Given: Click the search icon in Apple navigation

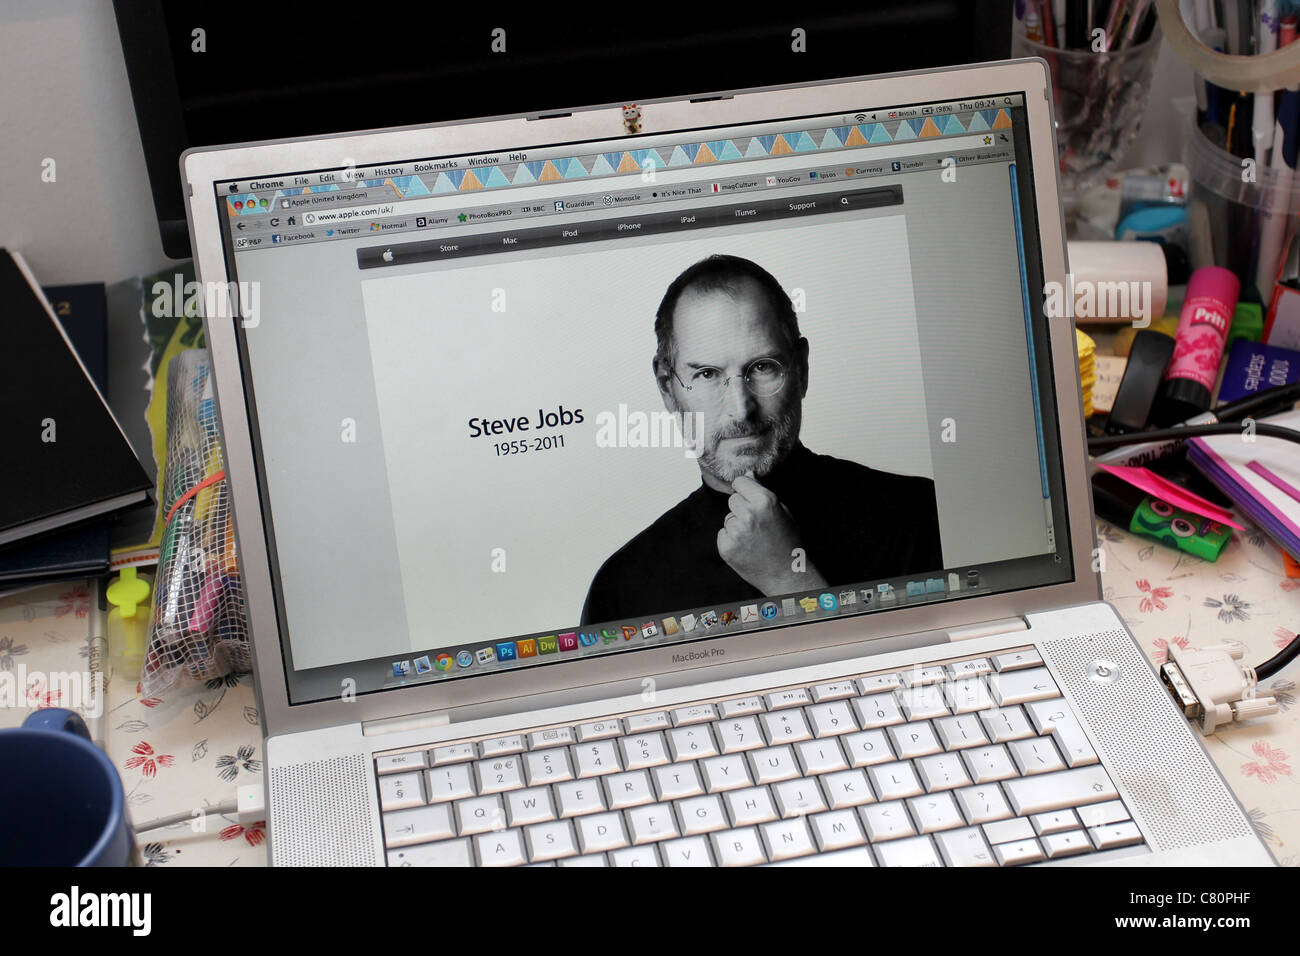Looking at the screenshot, I should (845, 201).
